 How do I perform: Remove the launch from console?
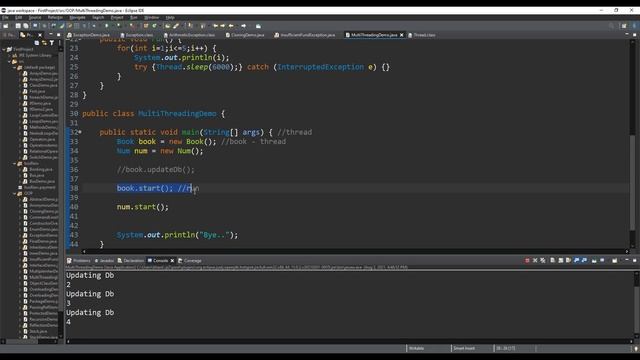click(535, 260)
